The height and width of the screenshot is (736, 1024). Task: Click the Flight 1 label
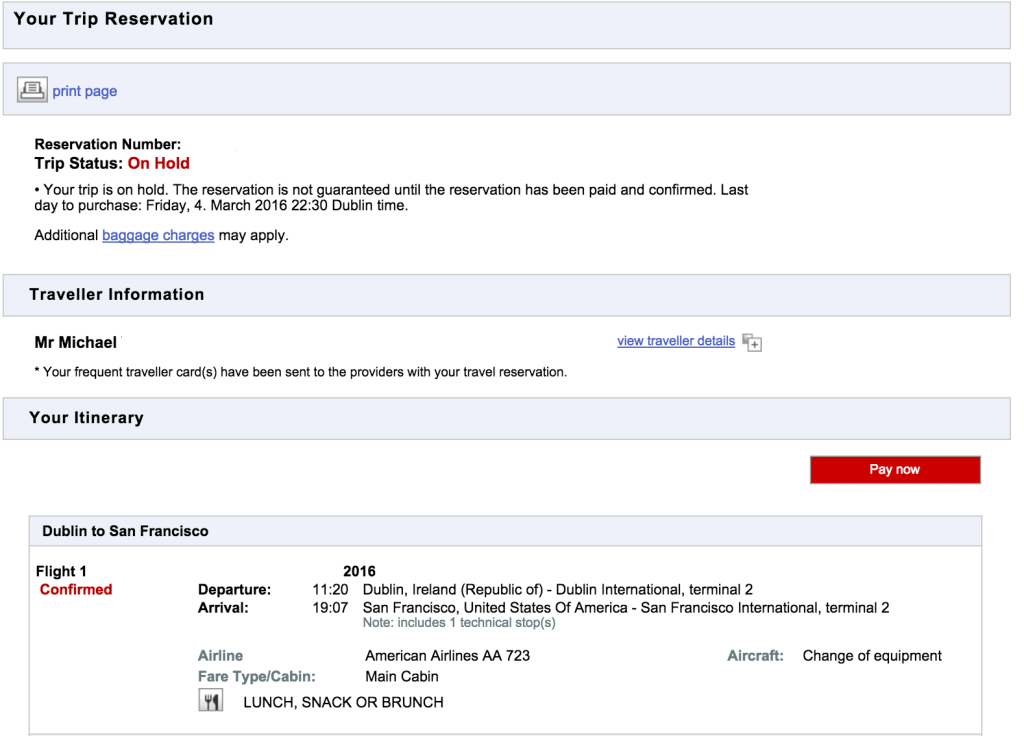point(61,572)
